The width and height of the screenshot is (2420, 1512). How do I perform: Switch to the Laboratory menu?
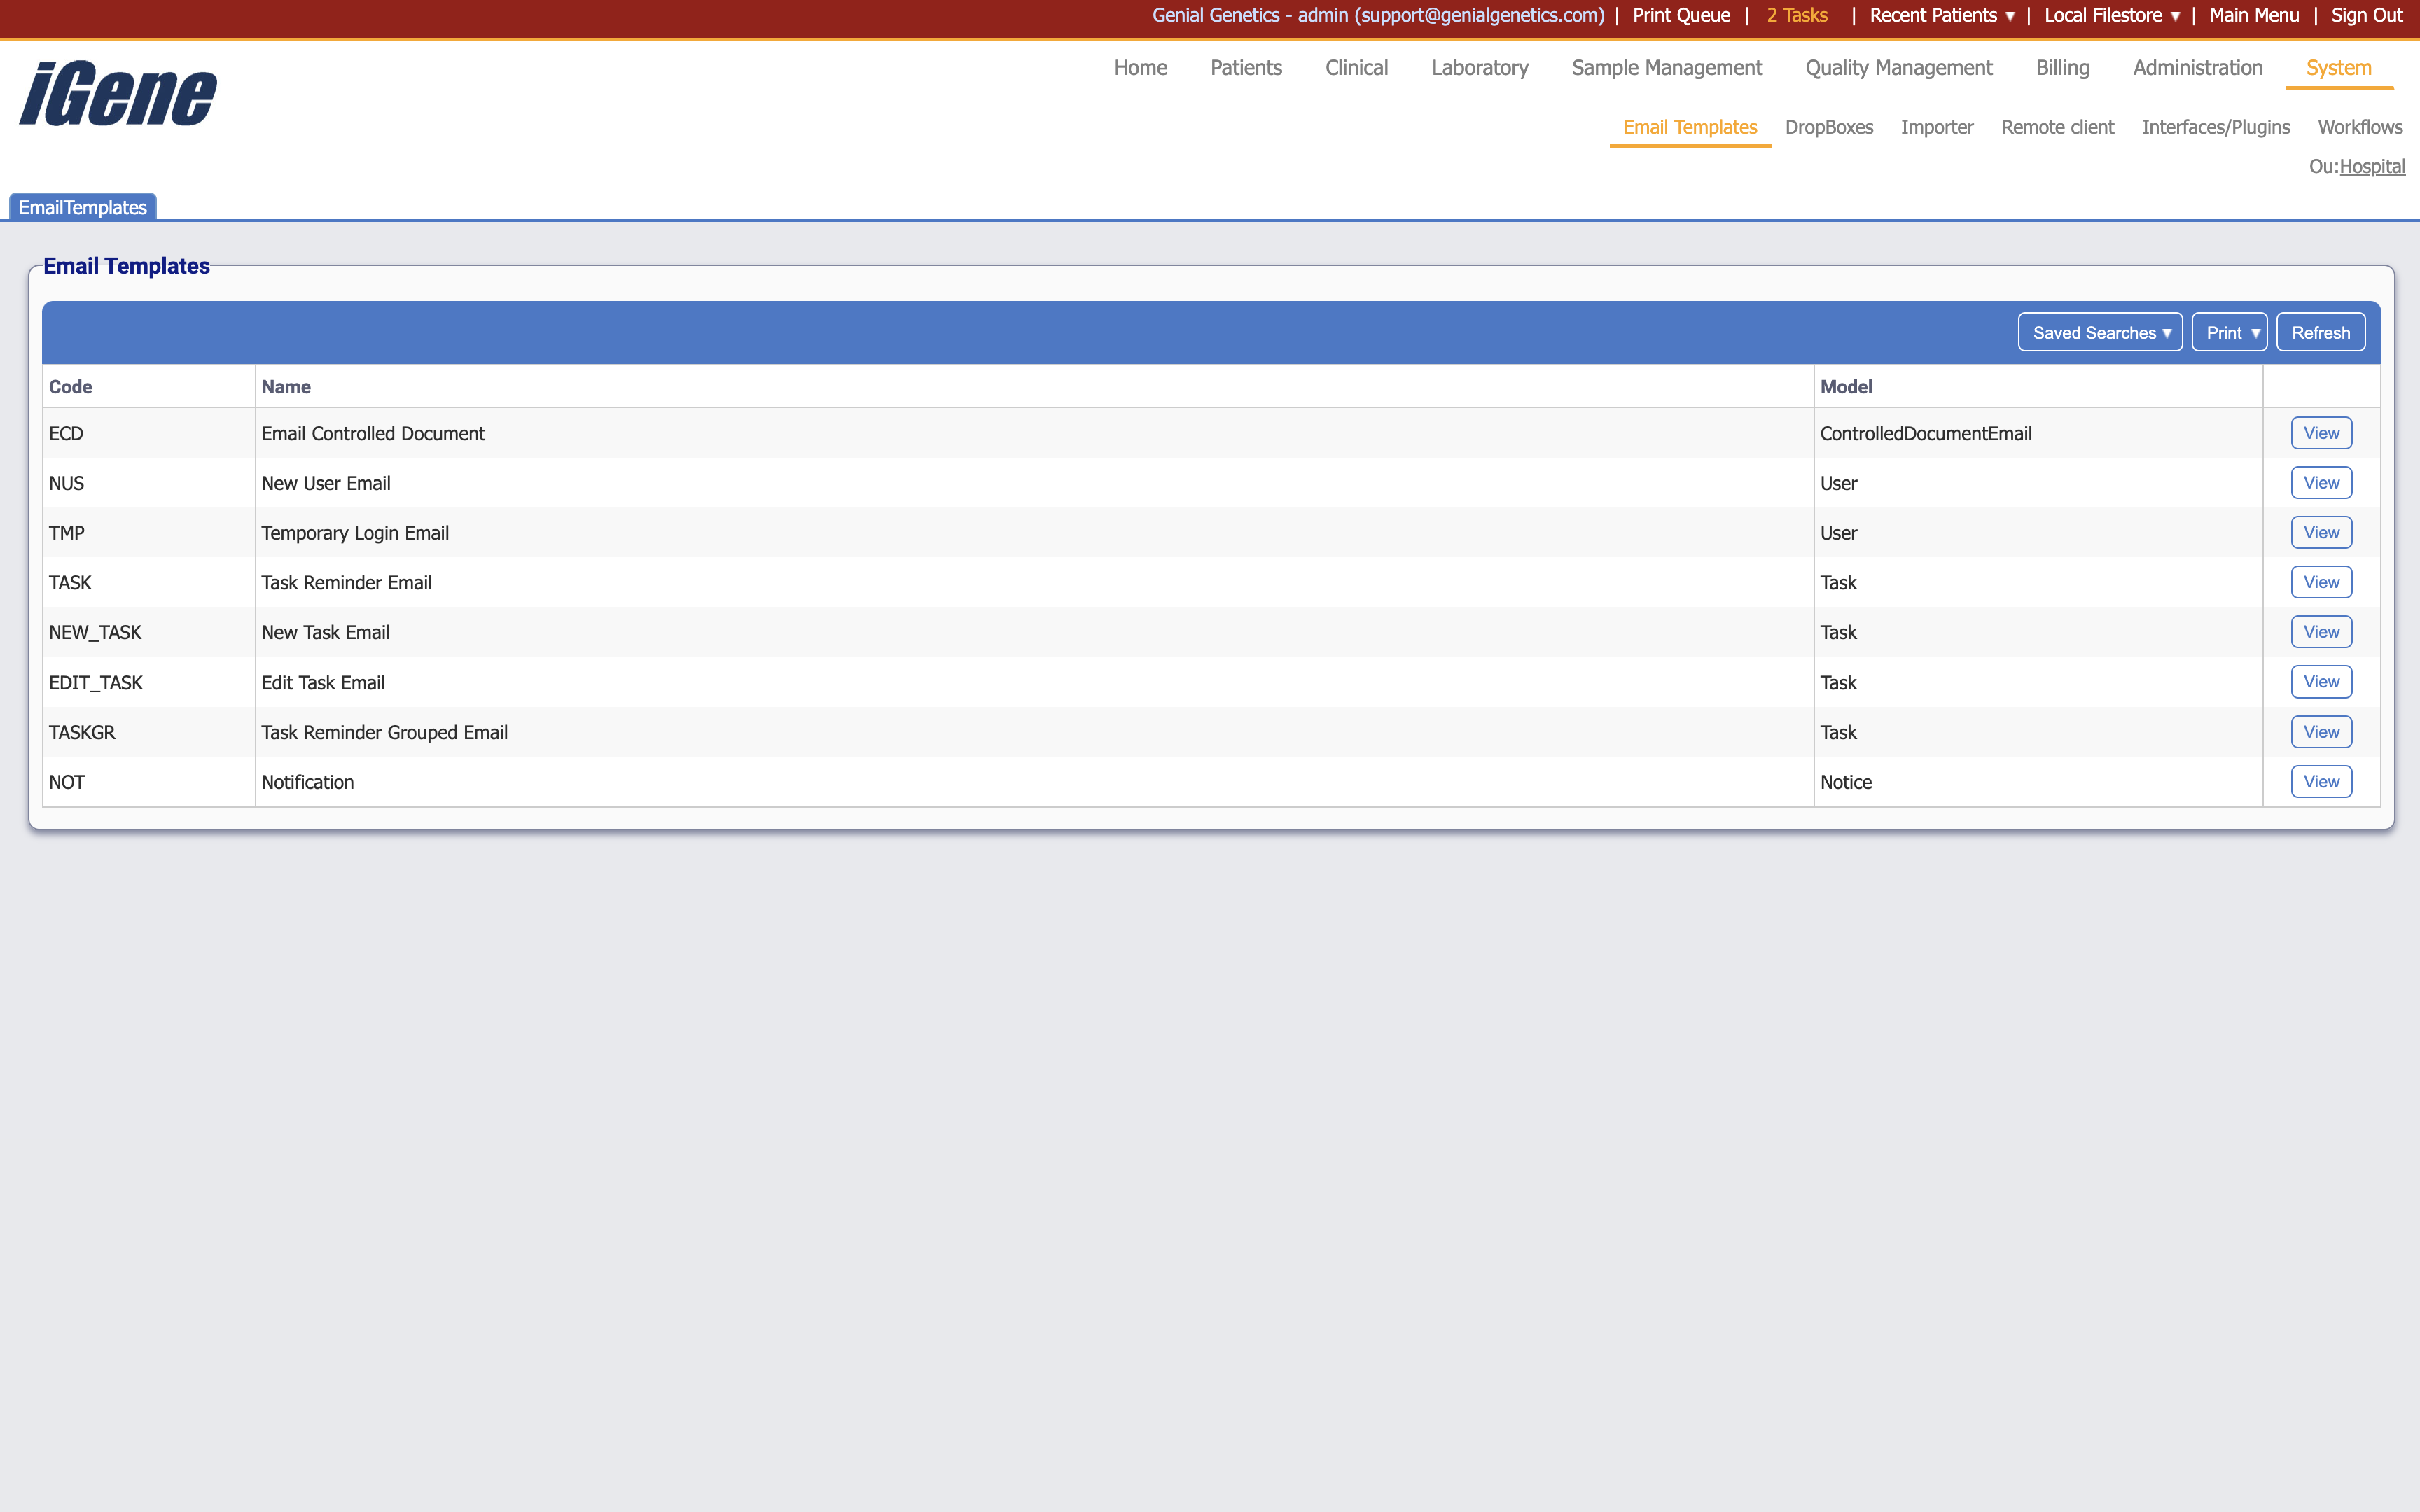click(x=1480, y=68)
